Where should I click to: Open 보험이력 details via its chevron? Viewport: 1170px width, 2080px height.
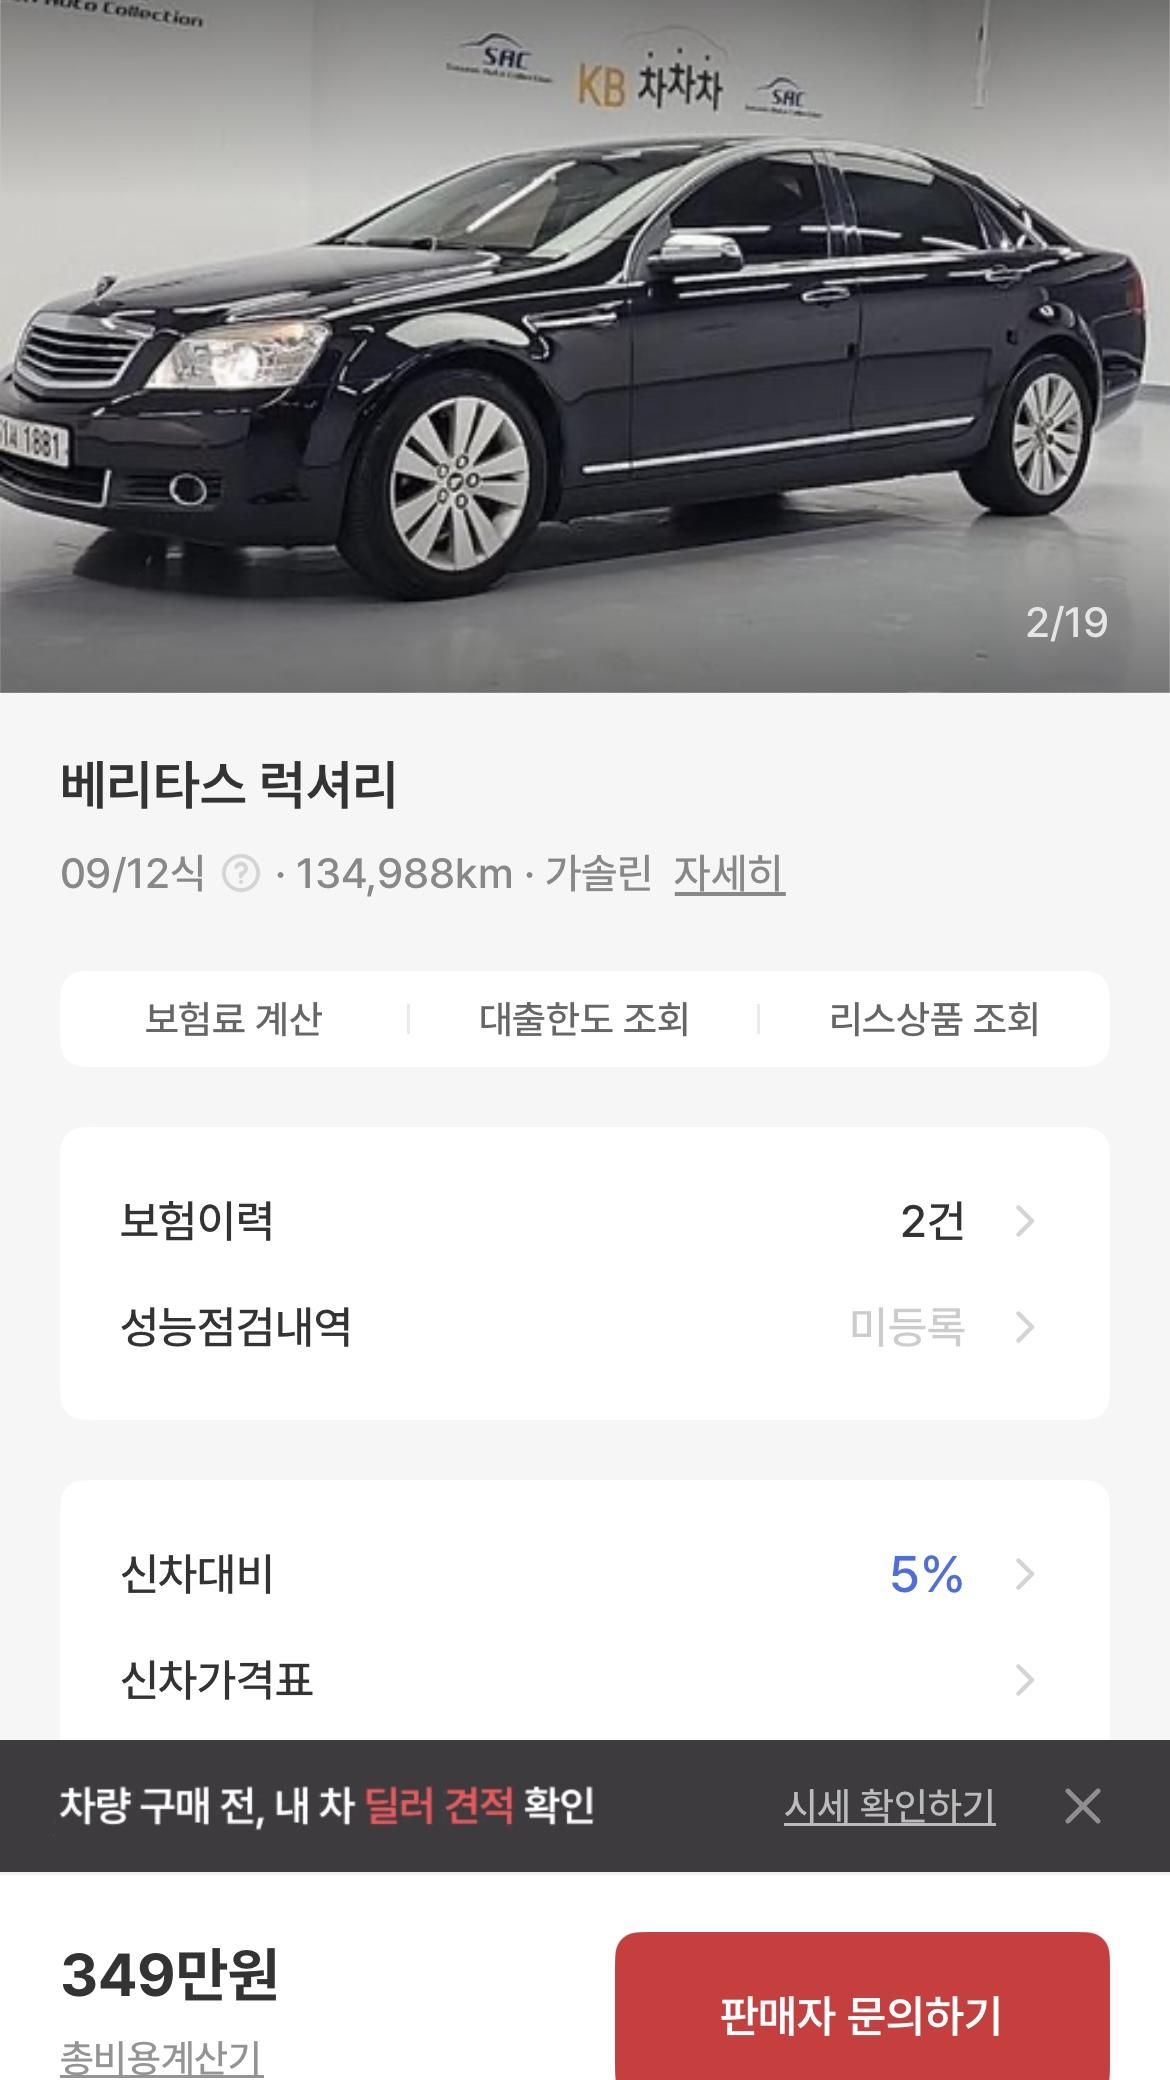pos(1024,1221)
